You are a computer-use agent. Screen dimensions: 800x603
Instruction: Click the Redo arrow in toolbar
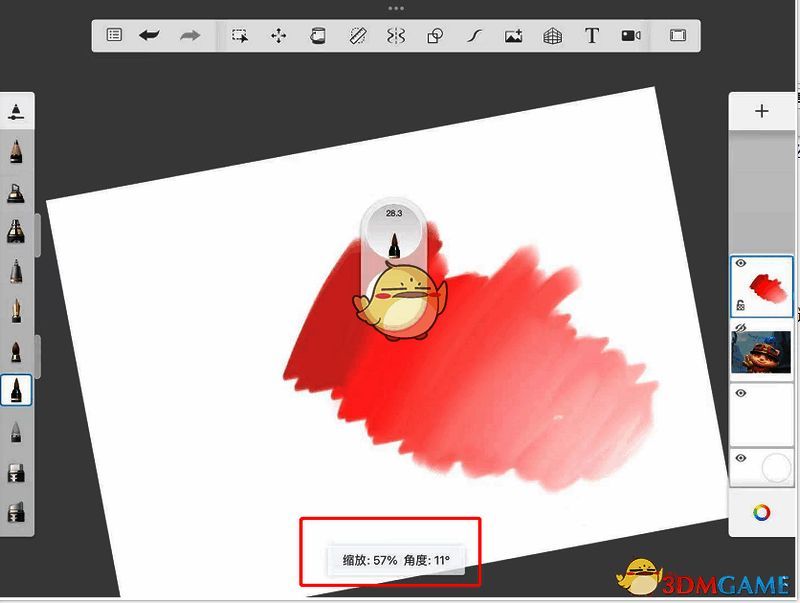(x=189, y=34)
